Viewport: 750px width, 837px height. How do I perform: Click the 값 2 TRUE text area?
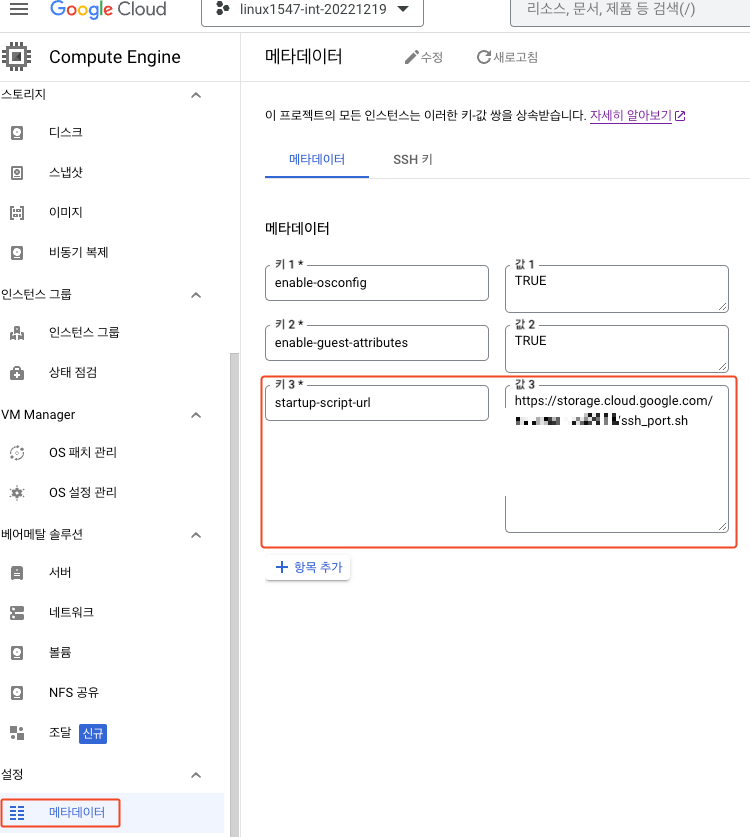(617, 349)
